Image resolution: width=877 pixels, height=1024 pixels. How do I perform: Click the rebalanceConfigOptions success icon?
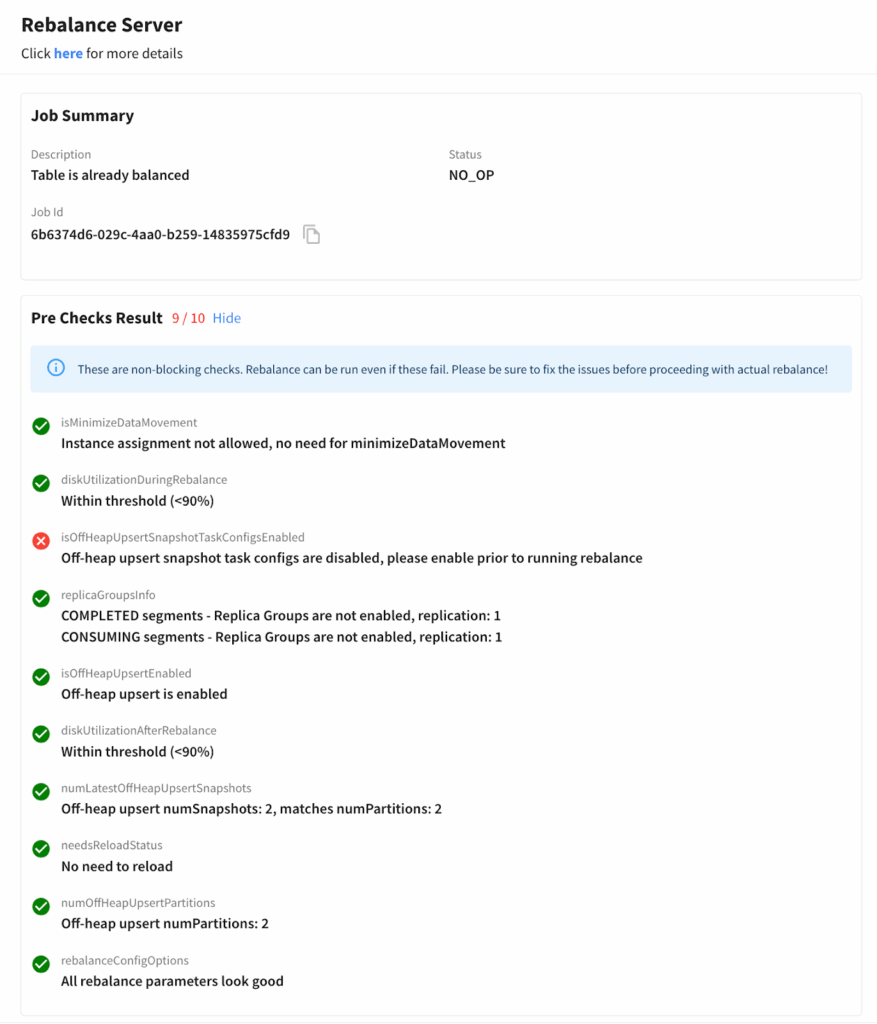(41, 964)
